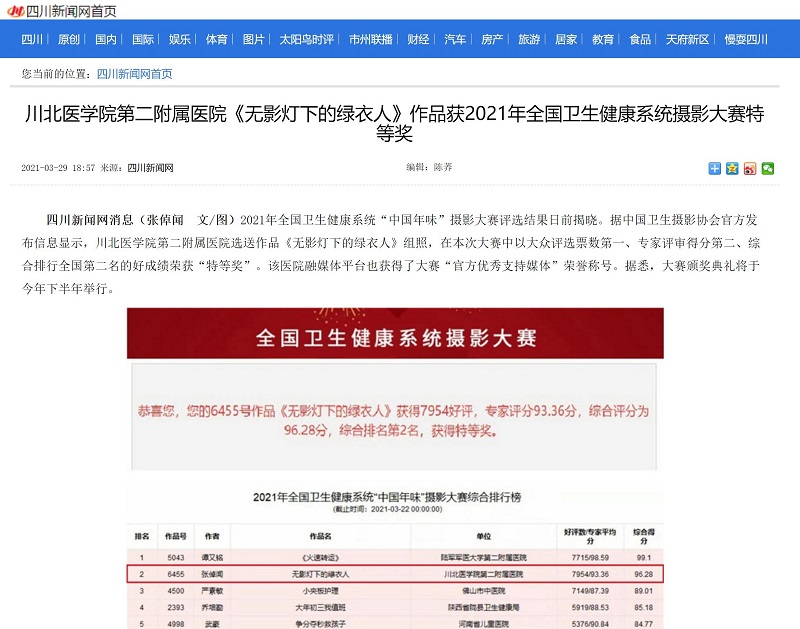
Task: Click 四川新闻网首页 header text at top
Action: [70, 10]
